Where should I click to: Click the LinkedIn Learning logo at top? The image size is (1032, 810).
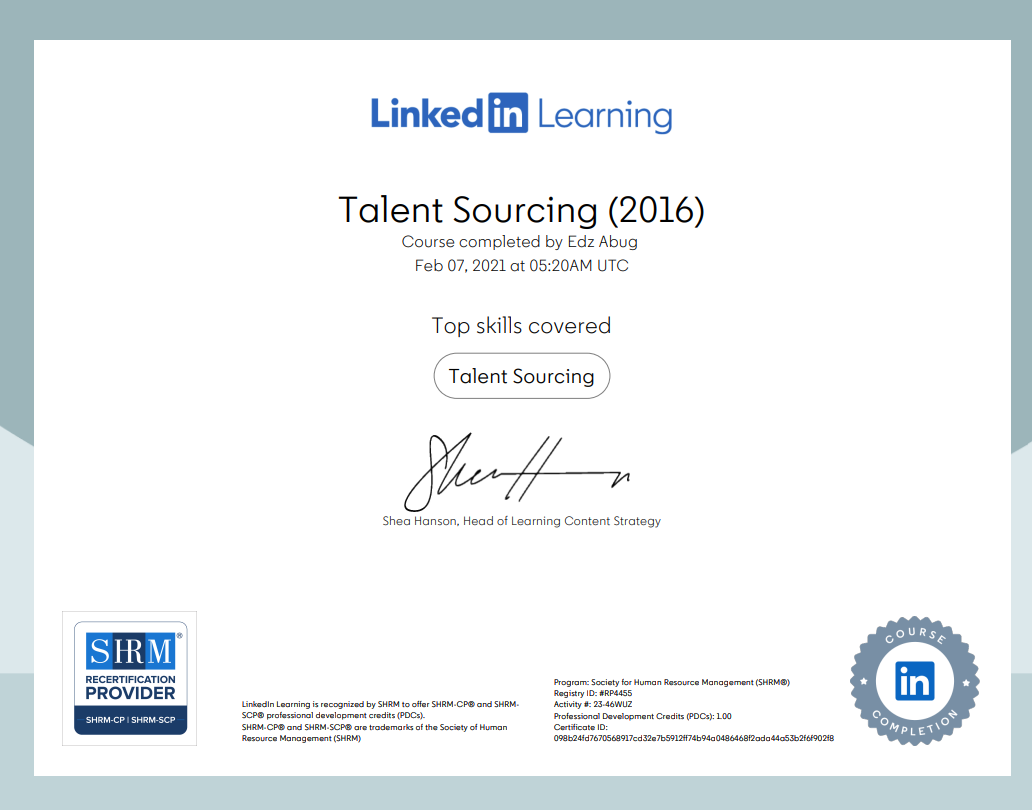coord(521,114)
